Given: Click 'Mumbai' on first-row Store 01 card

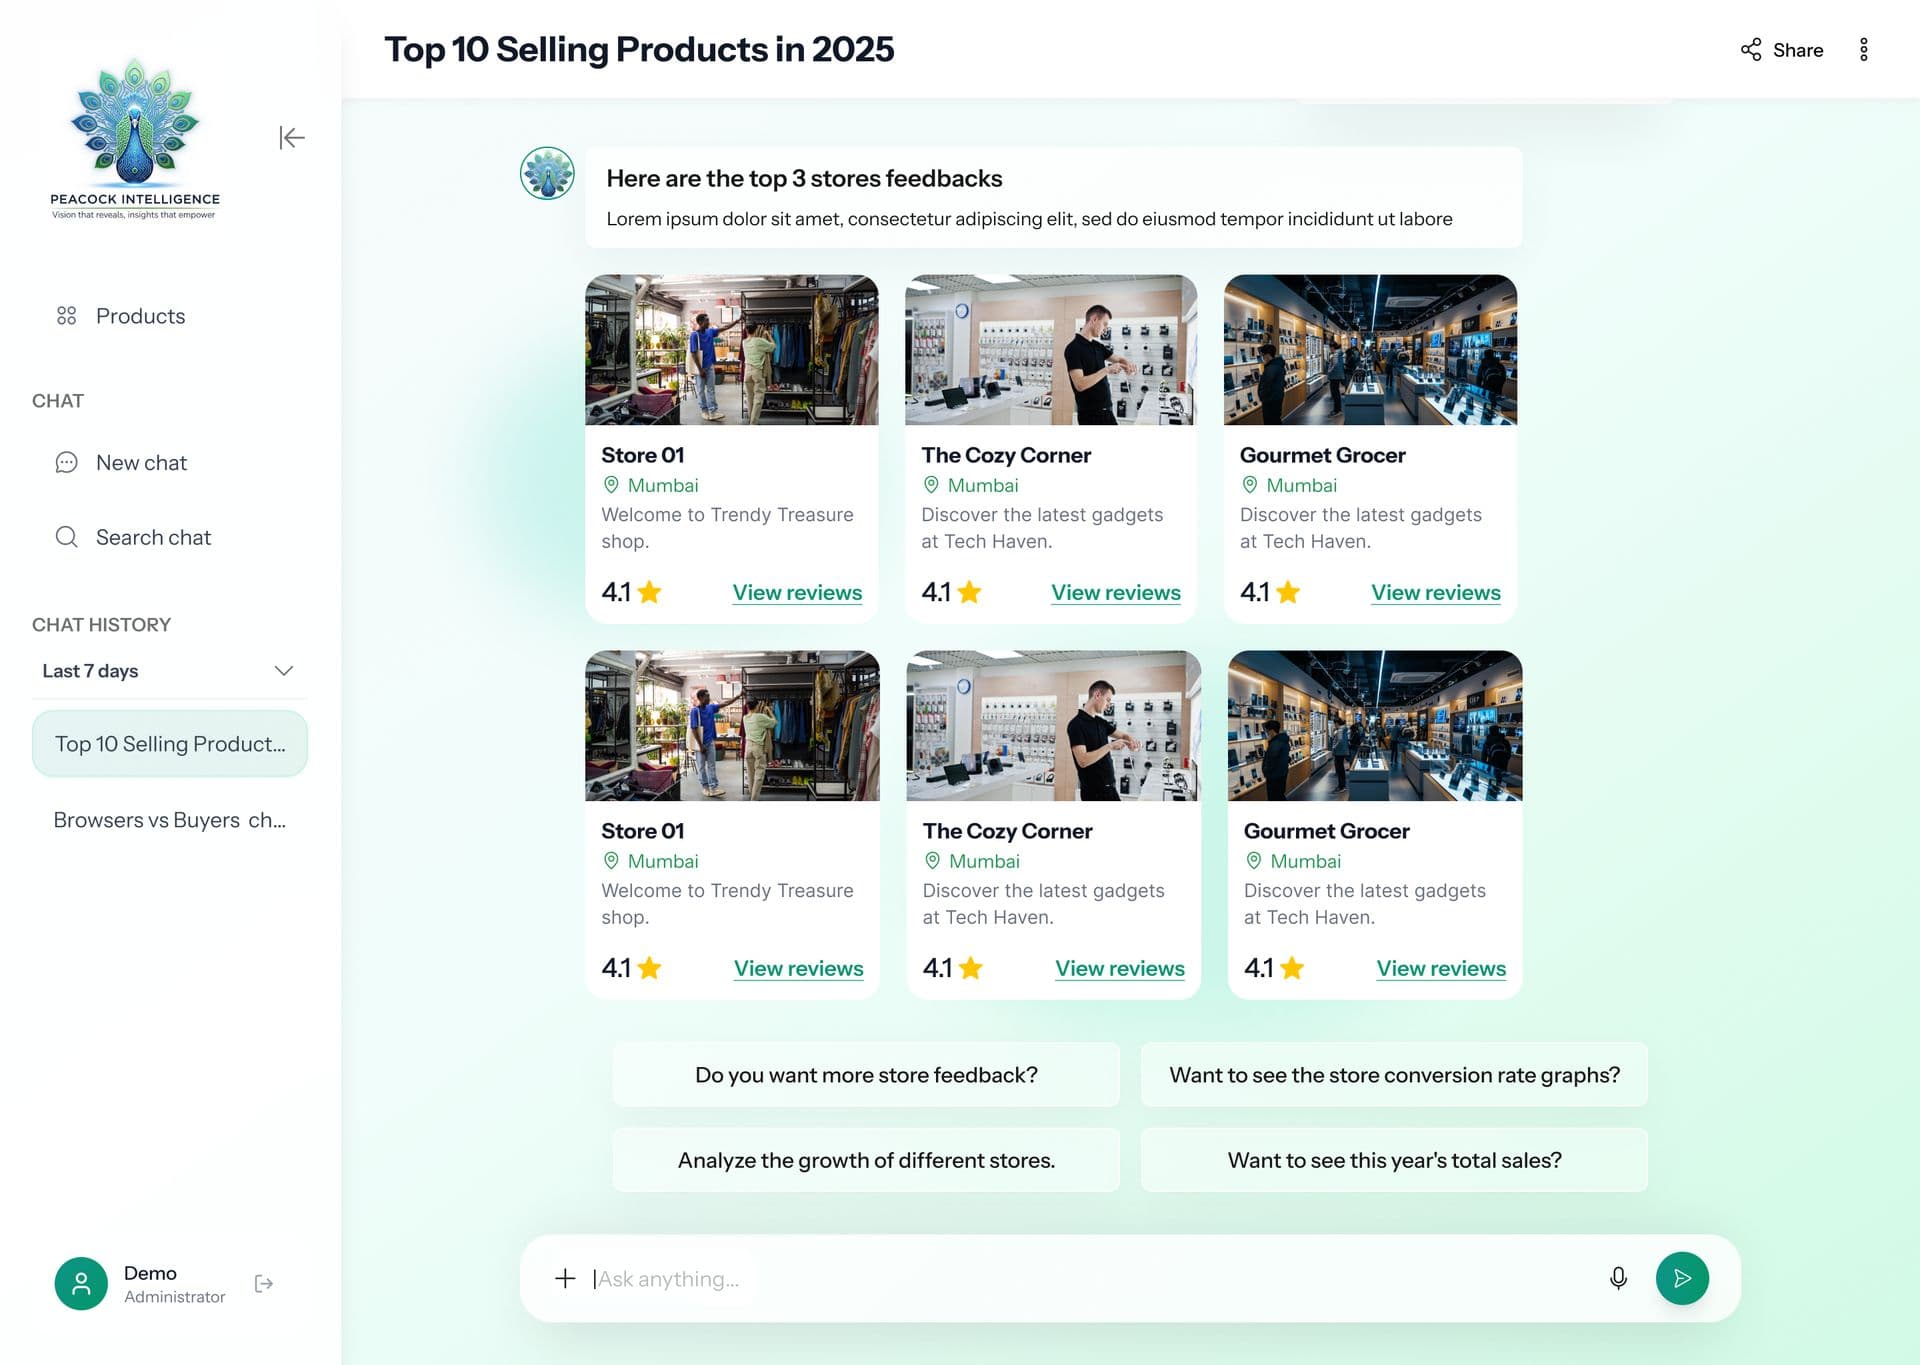Looking at the screenshot, I should (x=663, y=485).
